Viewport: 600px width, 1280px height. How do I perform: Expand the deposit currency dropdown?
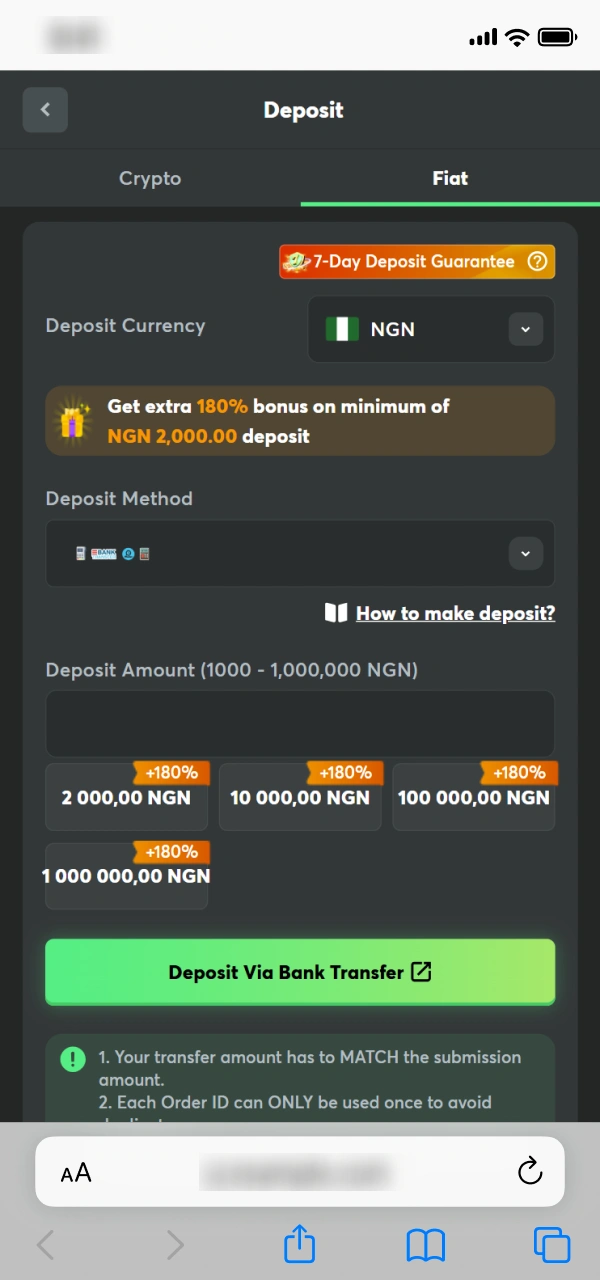525,329
